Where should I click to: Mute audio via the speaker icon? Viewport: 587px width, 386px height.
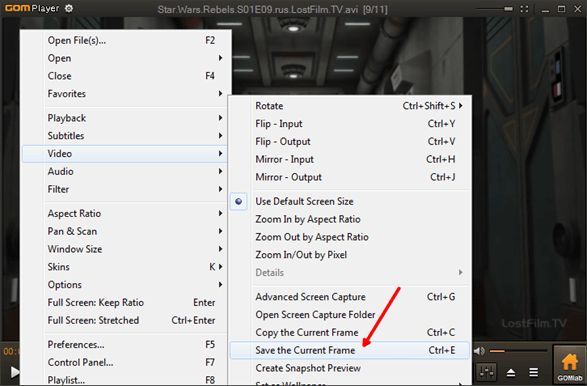click(x=479, y=351)
